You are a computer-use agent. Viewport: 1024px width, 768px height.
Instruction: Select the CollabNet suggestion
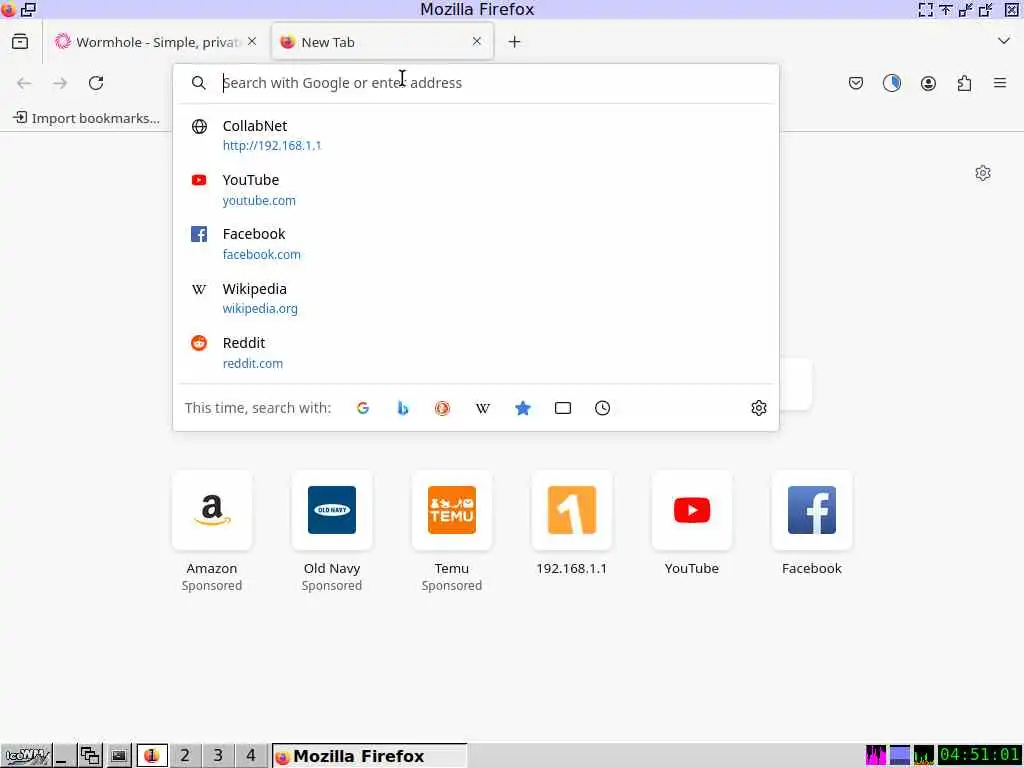(x=475, y=135)
